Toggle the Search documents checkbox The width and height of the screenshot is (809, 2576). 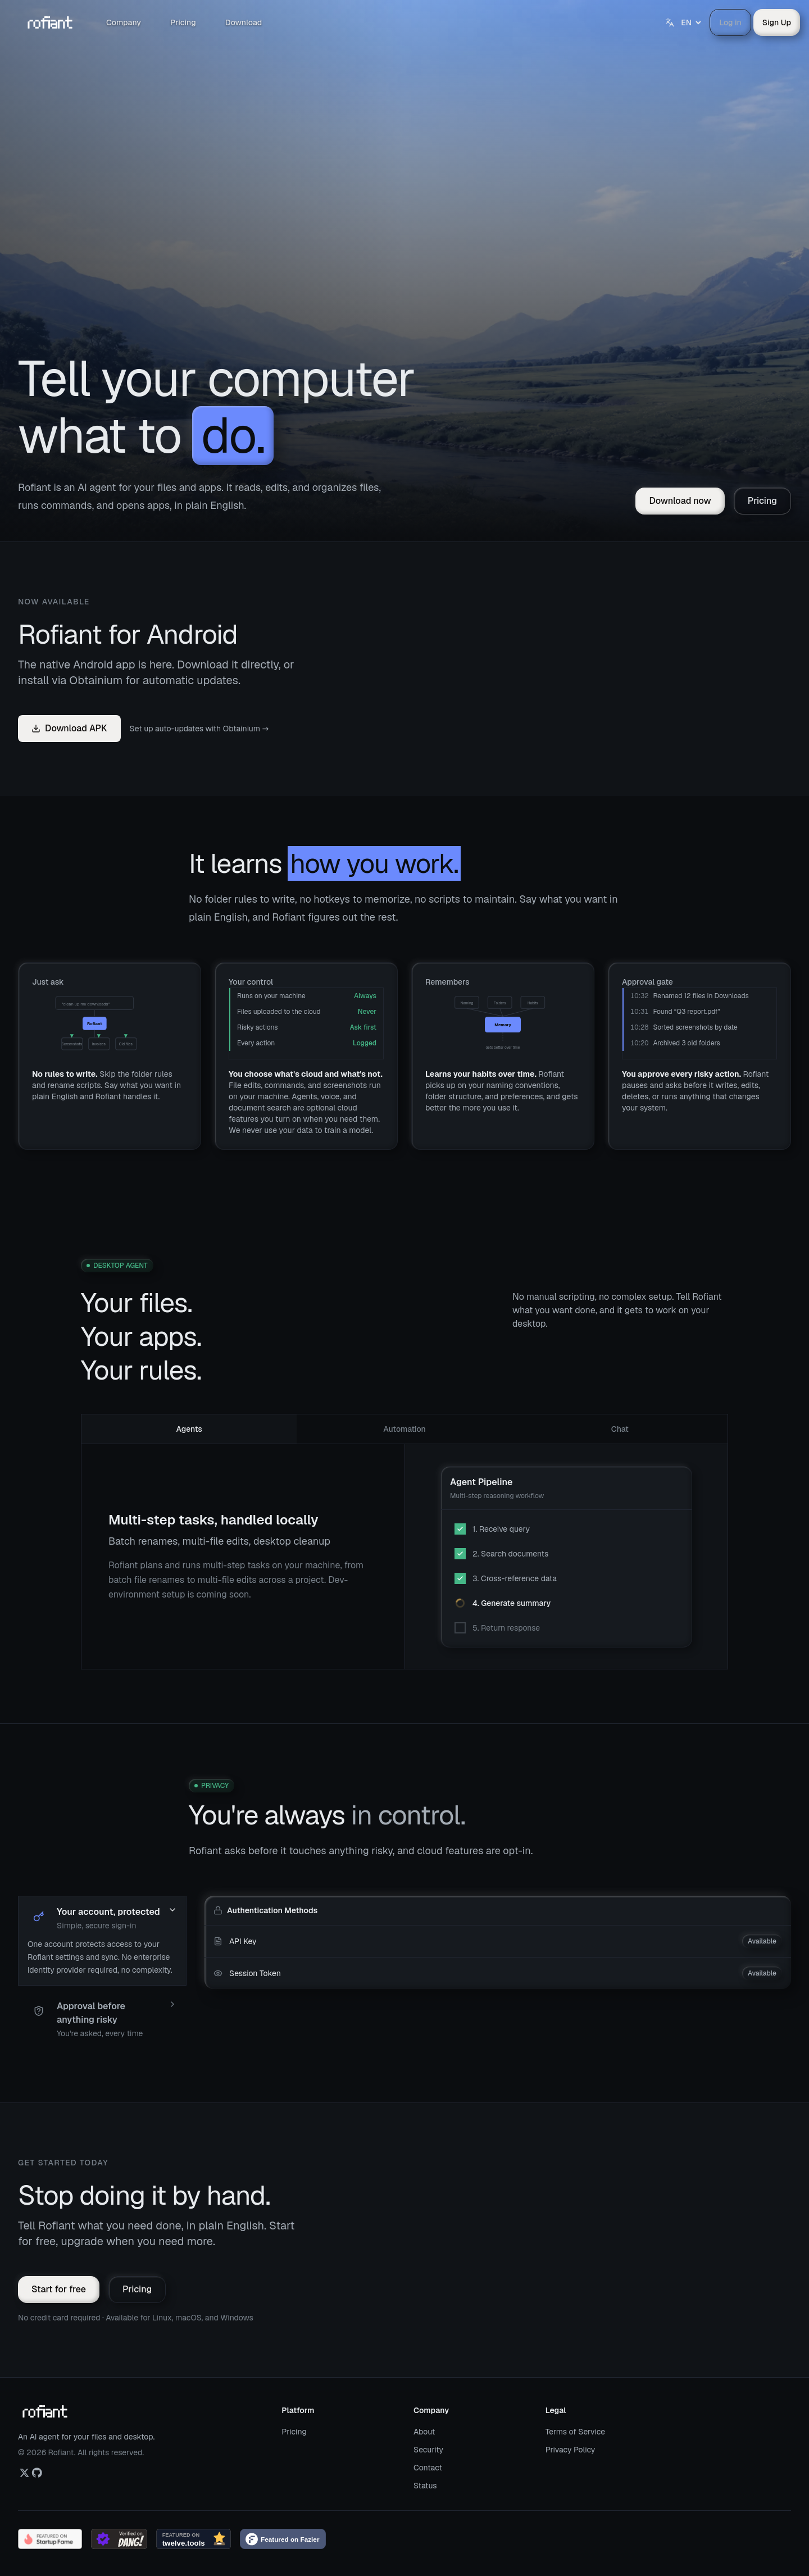coord(460,1554)
